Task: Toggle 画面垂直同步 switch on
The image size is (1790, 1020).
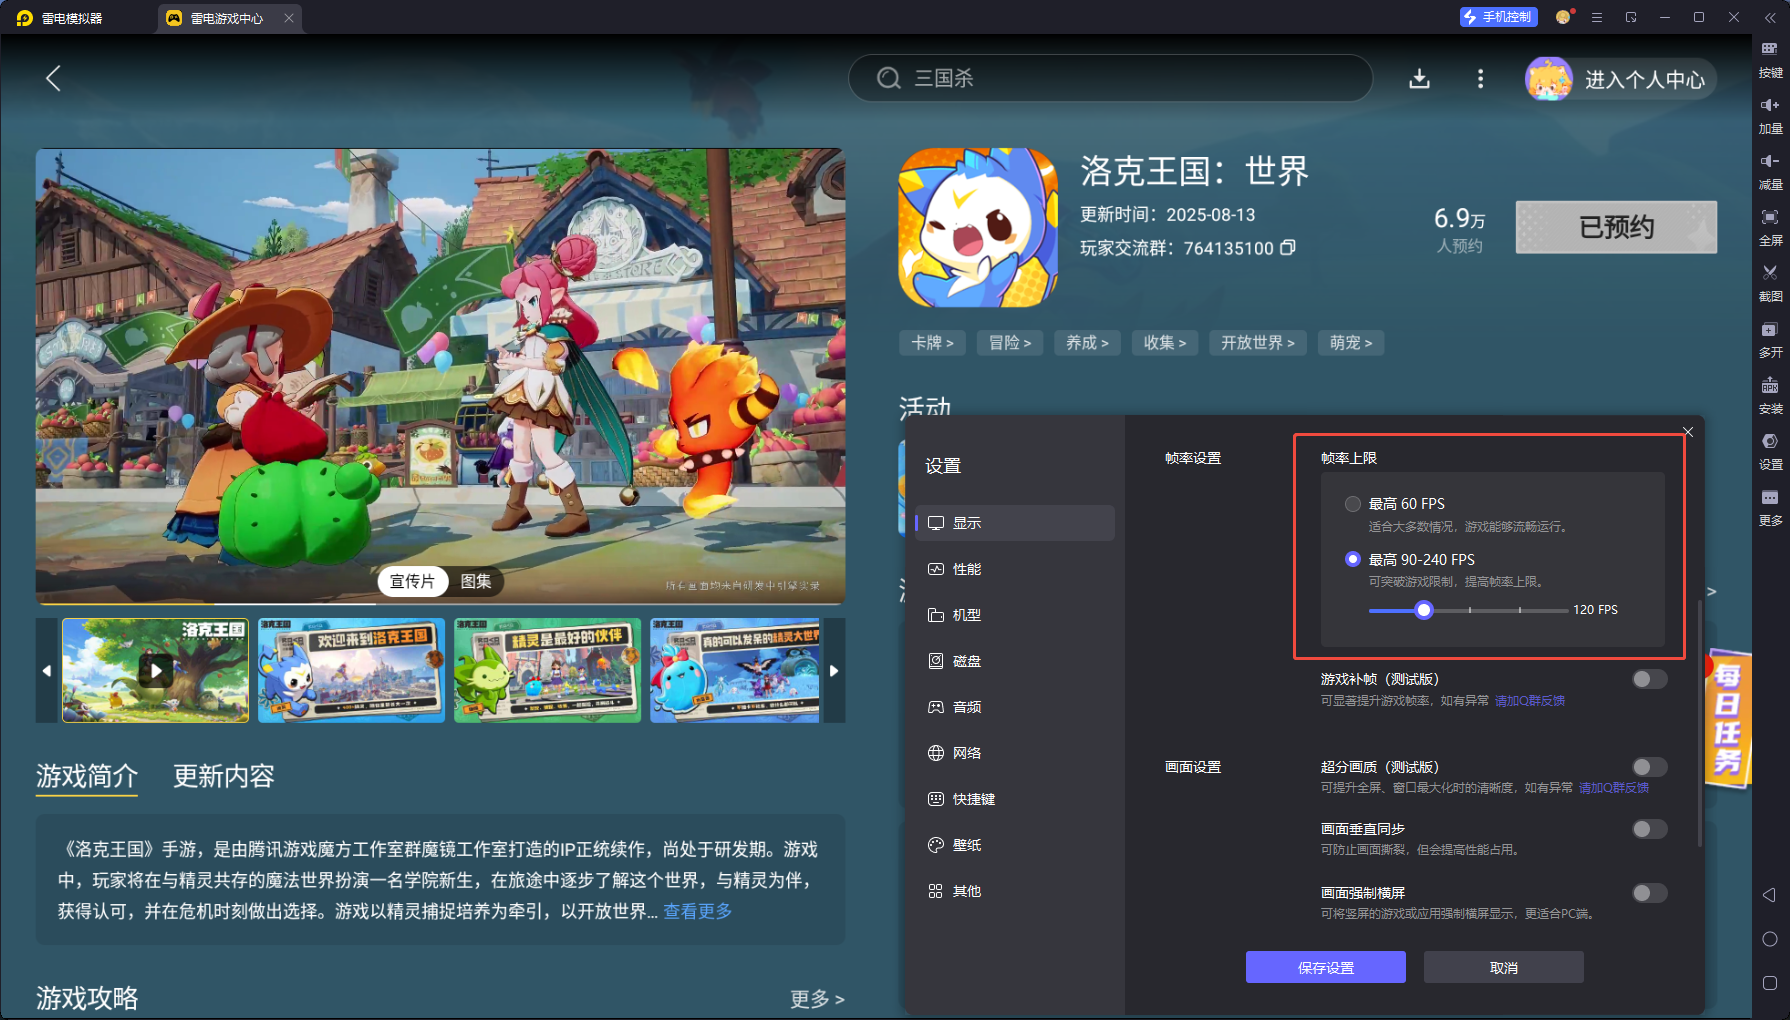Action: [1649, 829]
